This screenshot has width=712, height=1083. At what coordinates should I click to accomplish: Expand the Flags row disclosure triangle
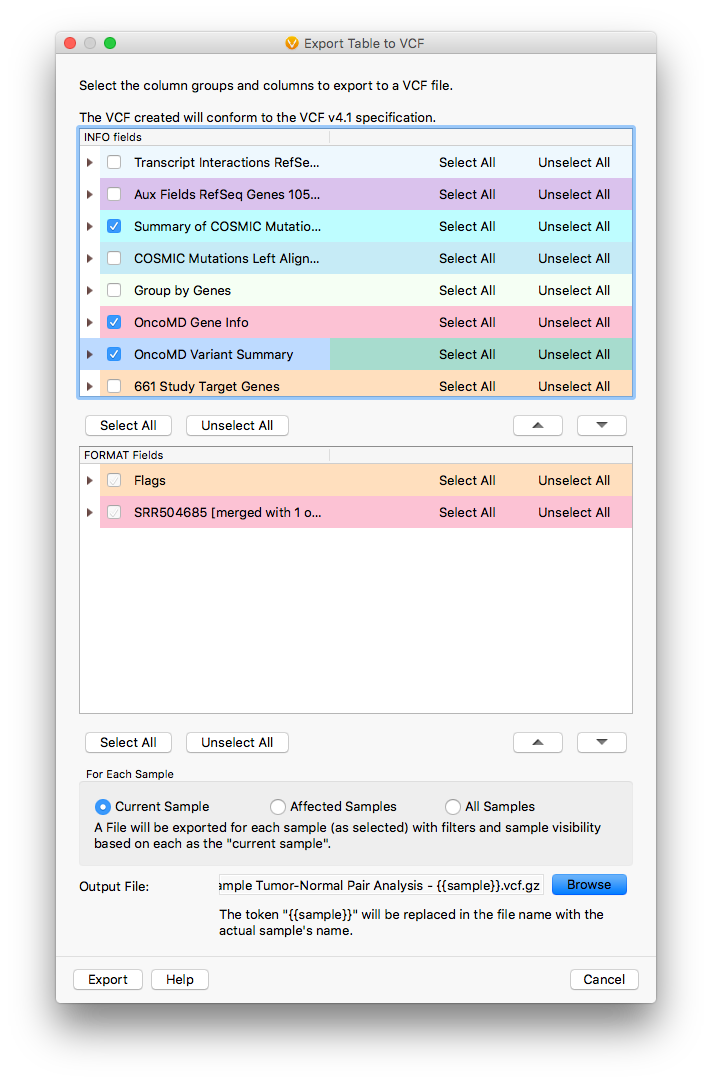[90, 480]
